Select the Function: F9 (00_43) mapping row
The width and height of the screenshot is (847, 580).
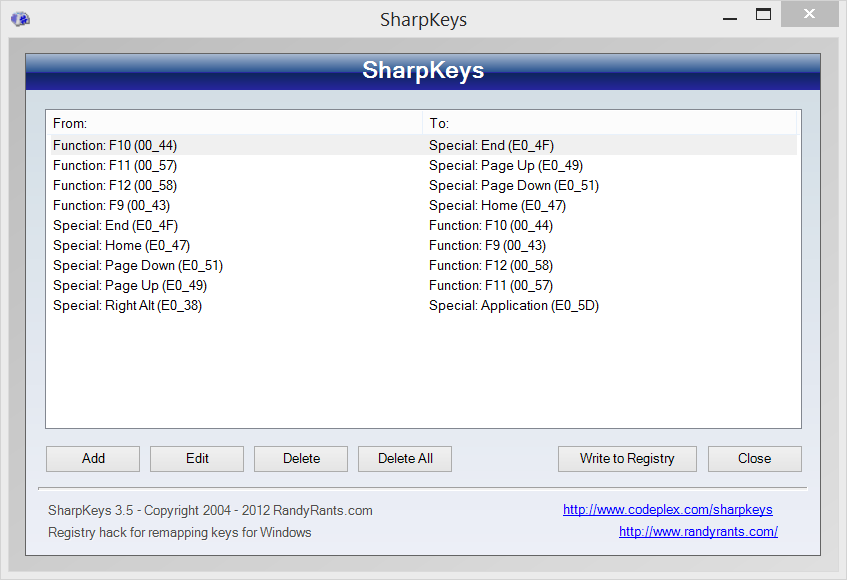coord(111,205)
